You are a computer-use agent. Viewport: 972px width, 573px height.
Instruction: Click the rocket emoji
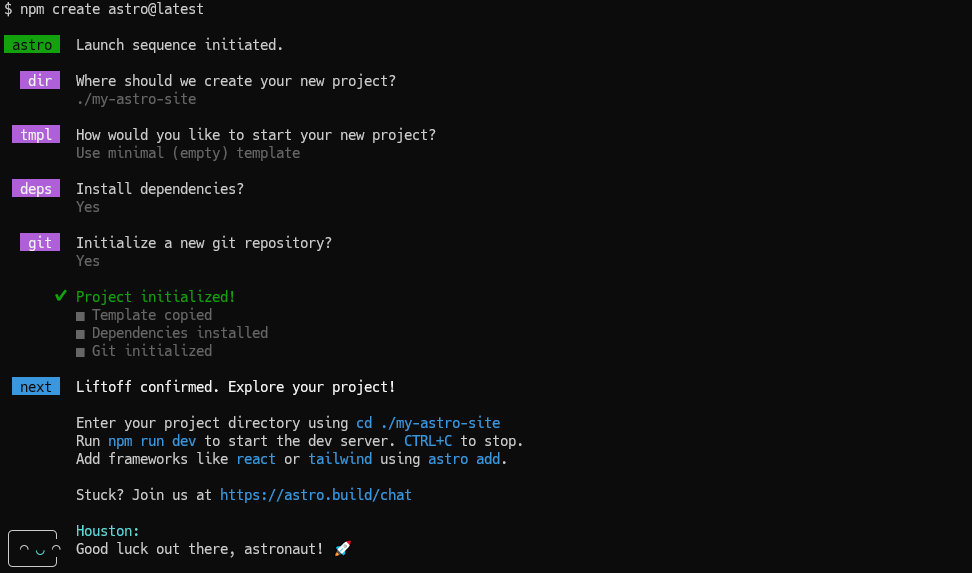pyautogui.click(x=342, y=549)
